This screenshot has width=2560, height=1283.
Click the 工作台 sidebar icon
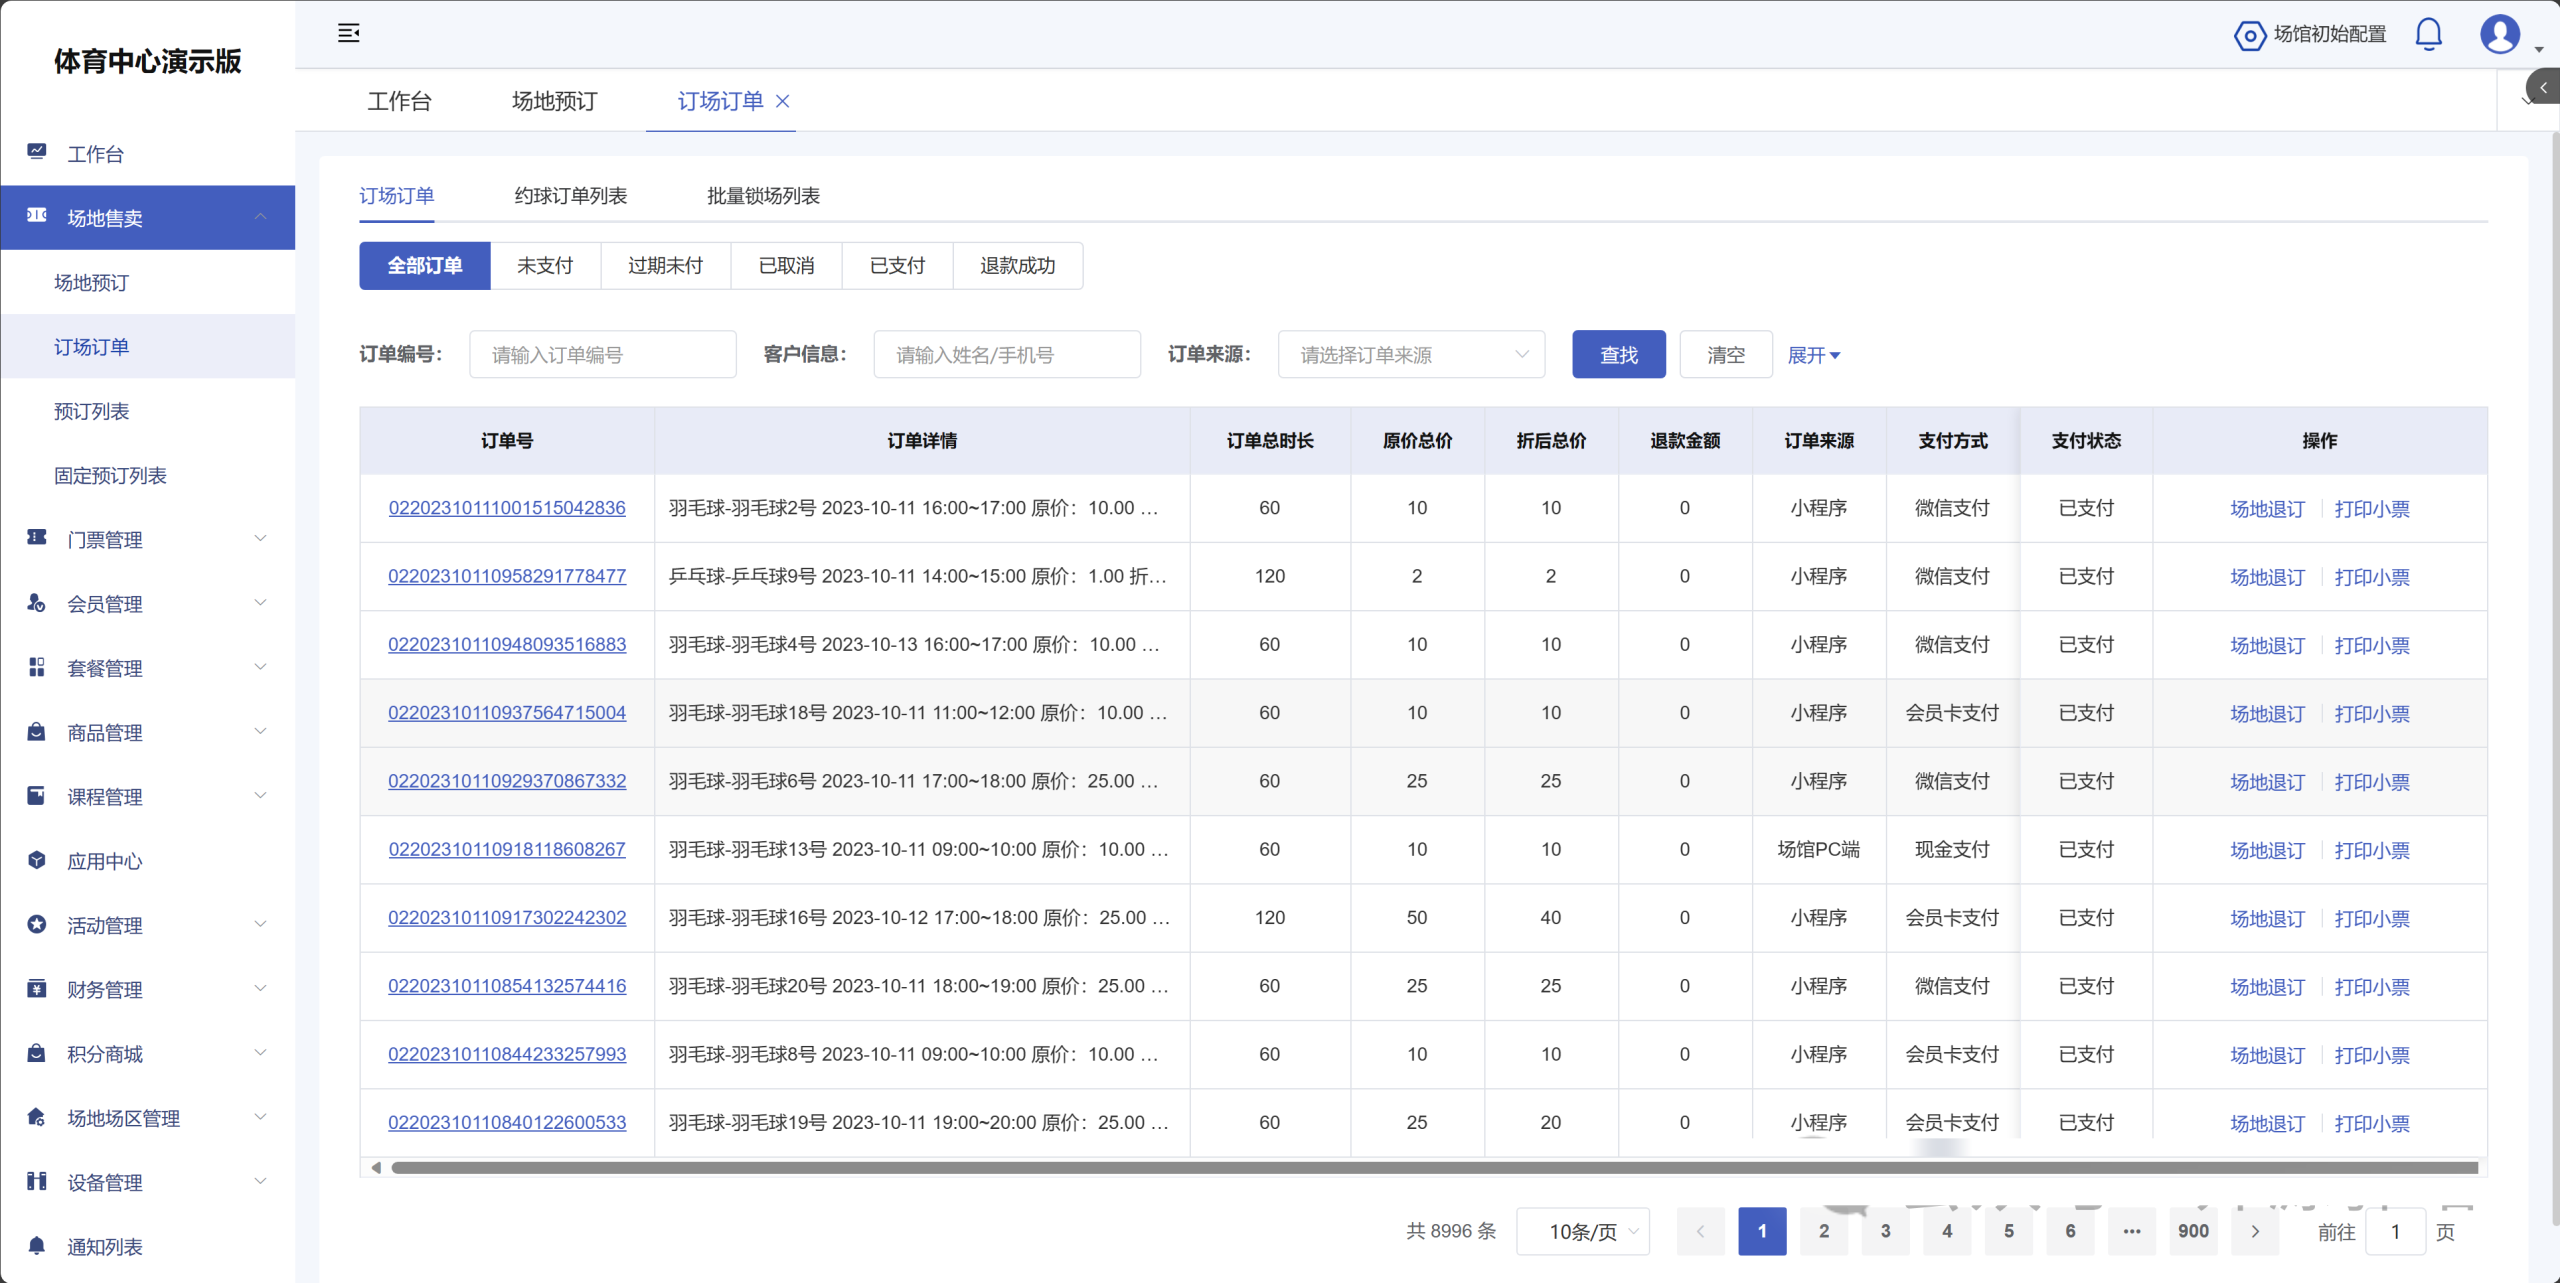(37, 153)
